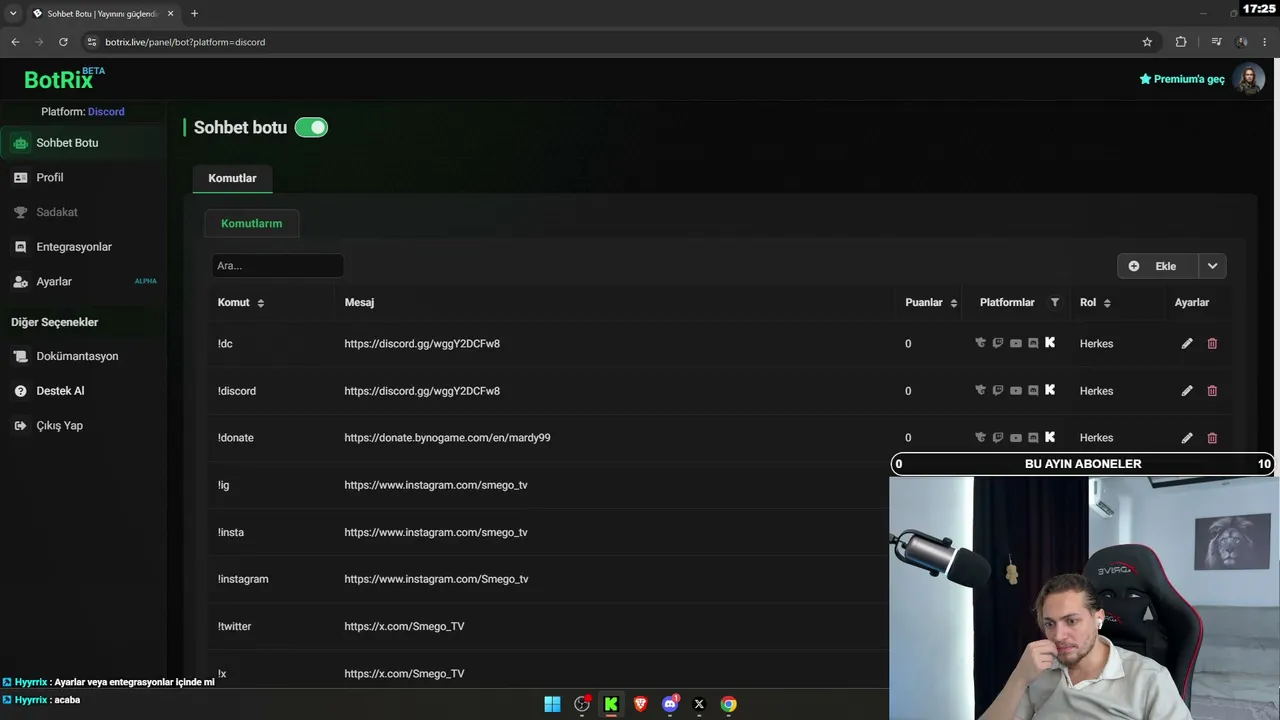Image resolution: width=1280 pixels, height=720 pixels.
Task: Toggle the Sohbet botu switch off
Action: 311,127
